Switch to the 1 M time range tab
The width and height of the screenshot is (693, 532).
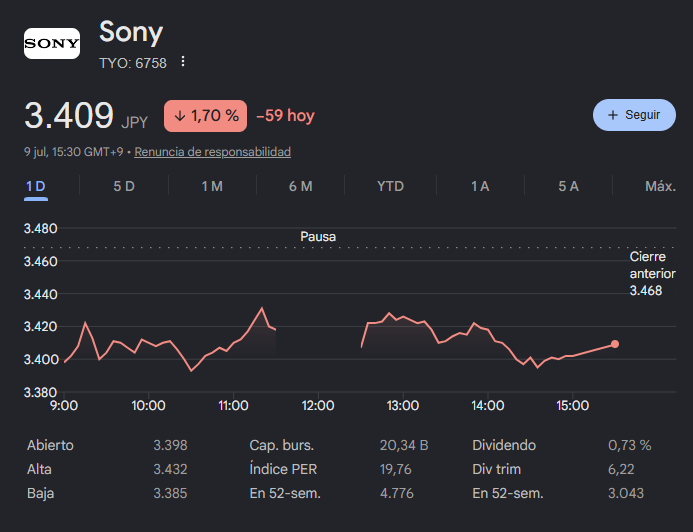pyautogui.click(x=212, y=186)
